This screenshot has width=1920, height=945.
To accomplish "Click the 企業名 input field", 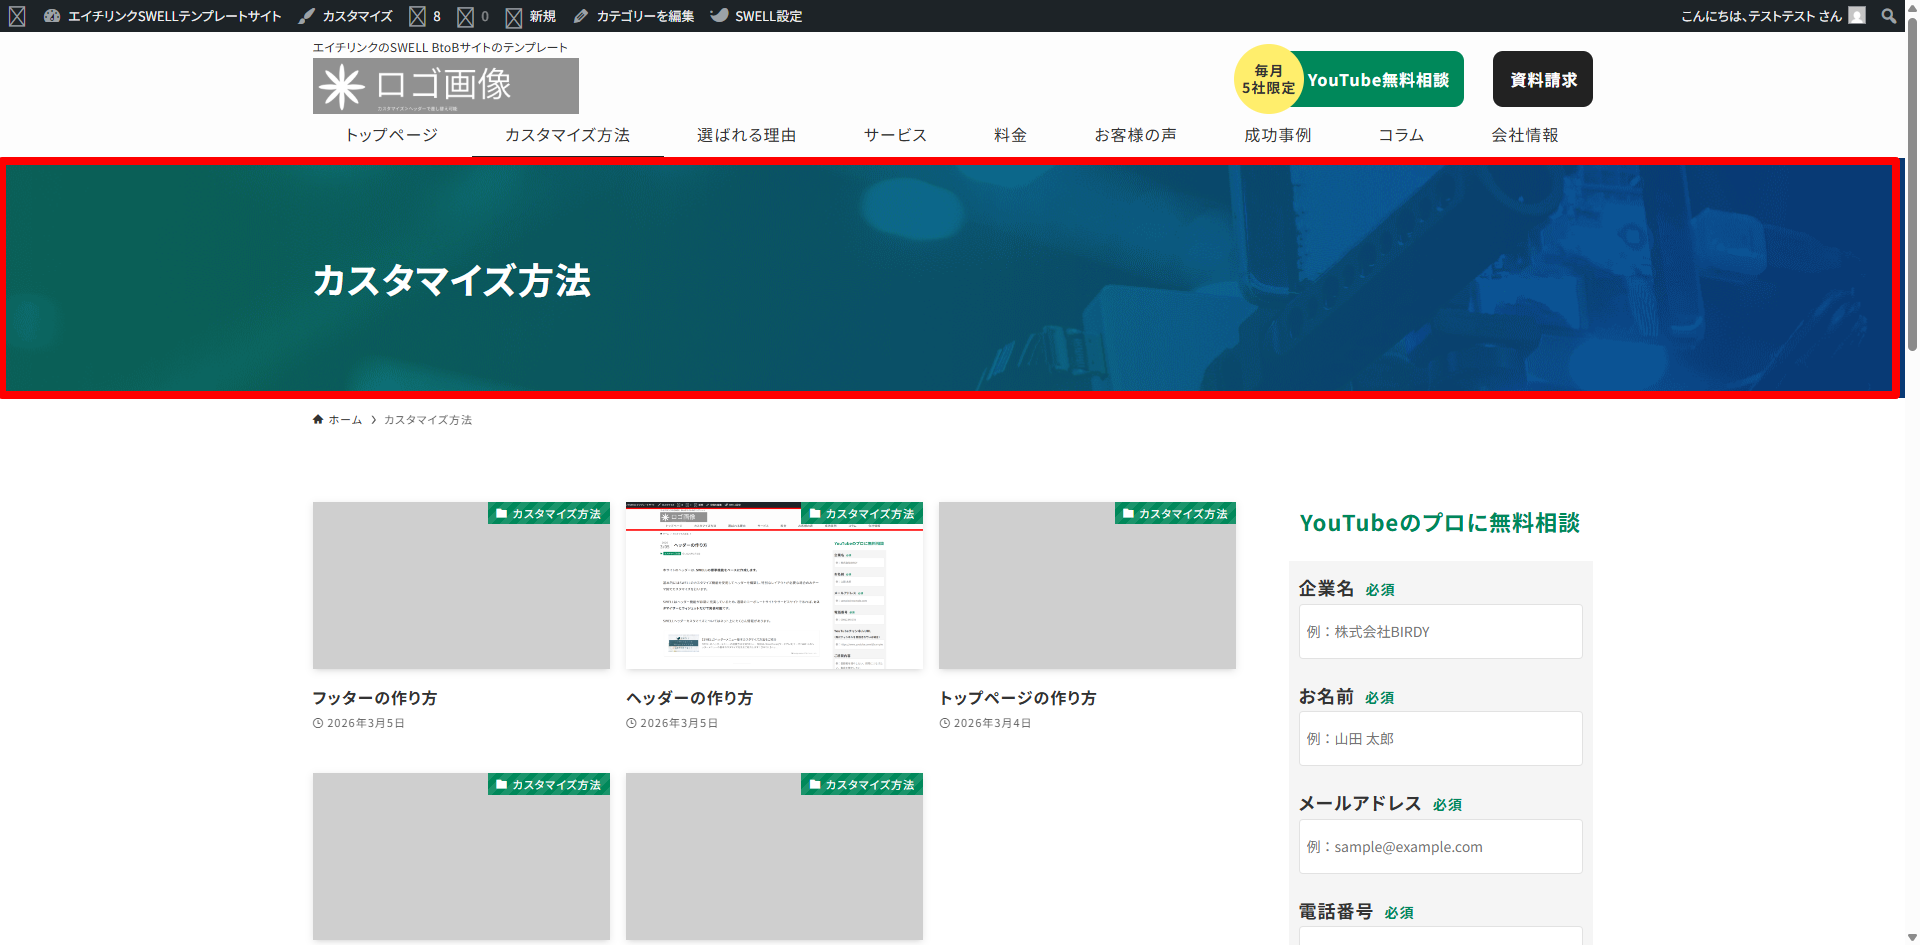I will 1440,632.
